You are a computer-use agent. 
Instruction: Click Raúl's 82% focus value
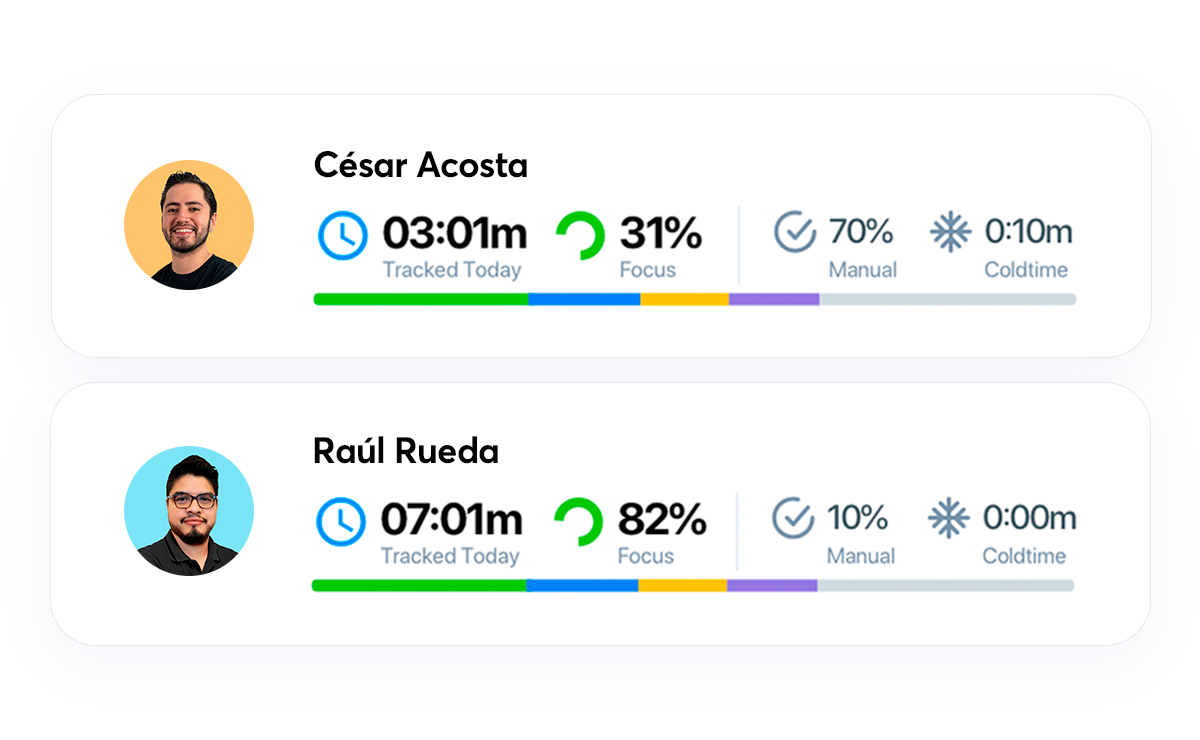point(662,519)
